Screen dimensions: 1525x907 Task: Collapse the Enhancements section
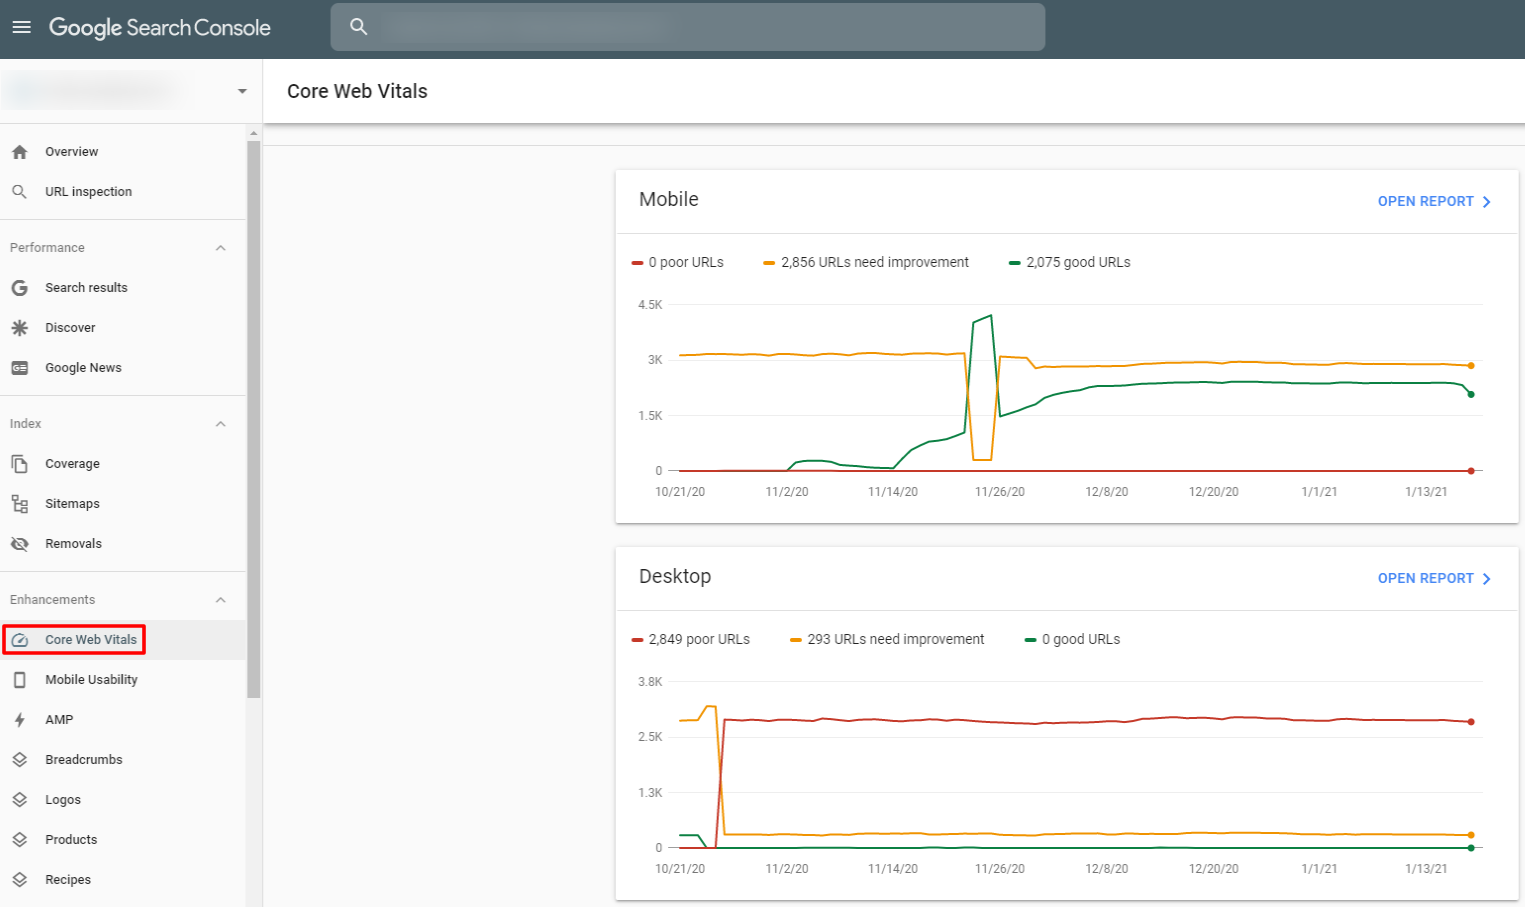221,600
